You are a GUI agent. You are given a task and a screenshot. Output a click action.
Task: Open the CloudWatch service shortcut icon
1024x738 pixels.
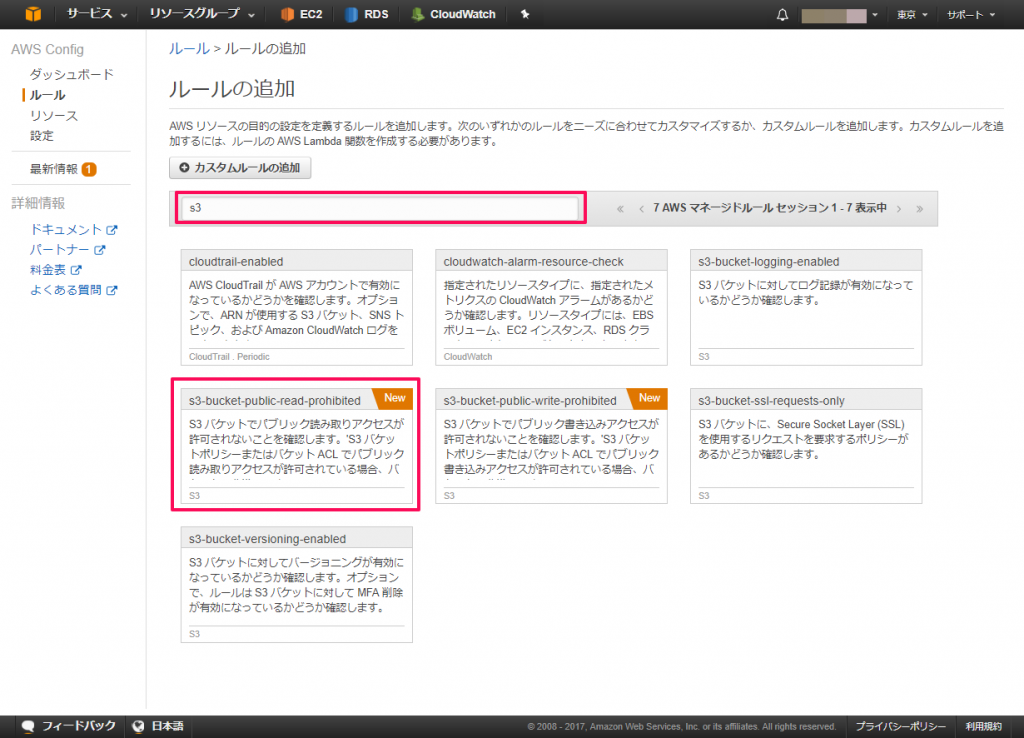click(418, 14)
